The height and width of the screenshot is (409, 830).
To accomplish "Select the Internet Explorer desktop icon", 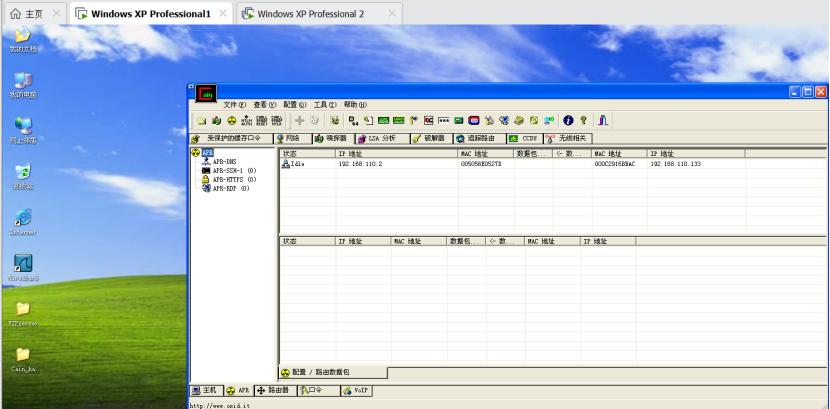I will click(23, 222).
